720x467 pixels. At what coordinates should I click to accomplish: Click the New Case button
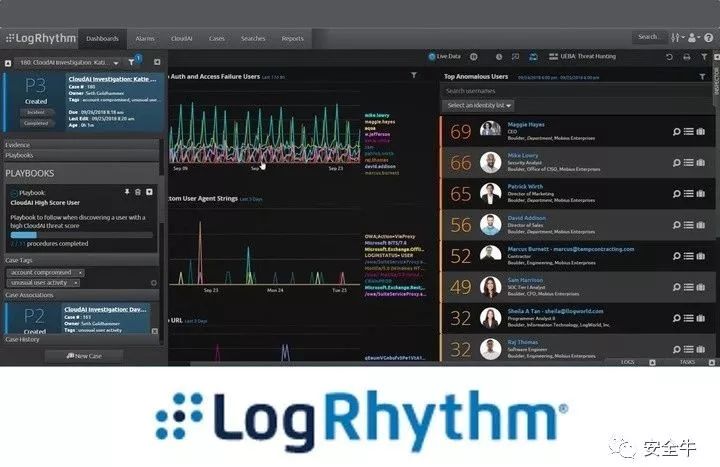coord(84,356)
